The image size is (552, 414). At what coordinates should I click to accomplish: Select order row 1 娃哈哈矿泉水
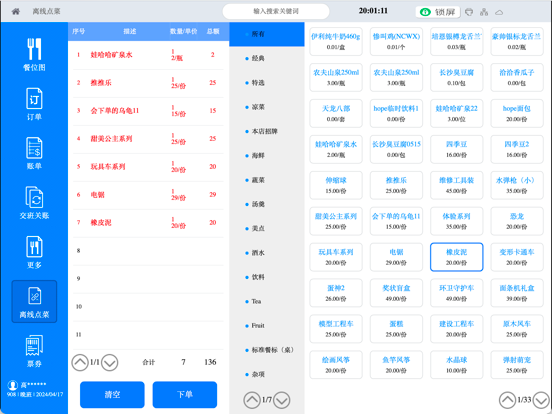coord(148,55)
